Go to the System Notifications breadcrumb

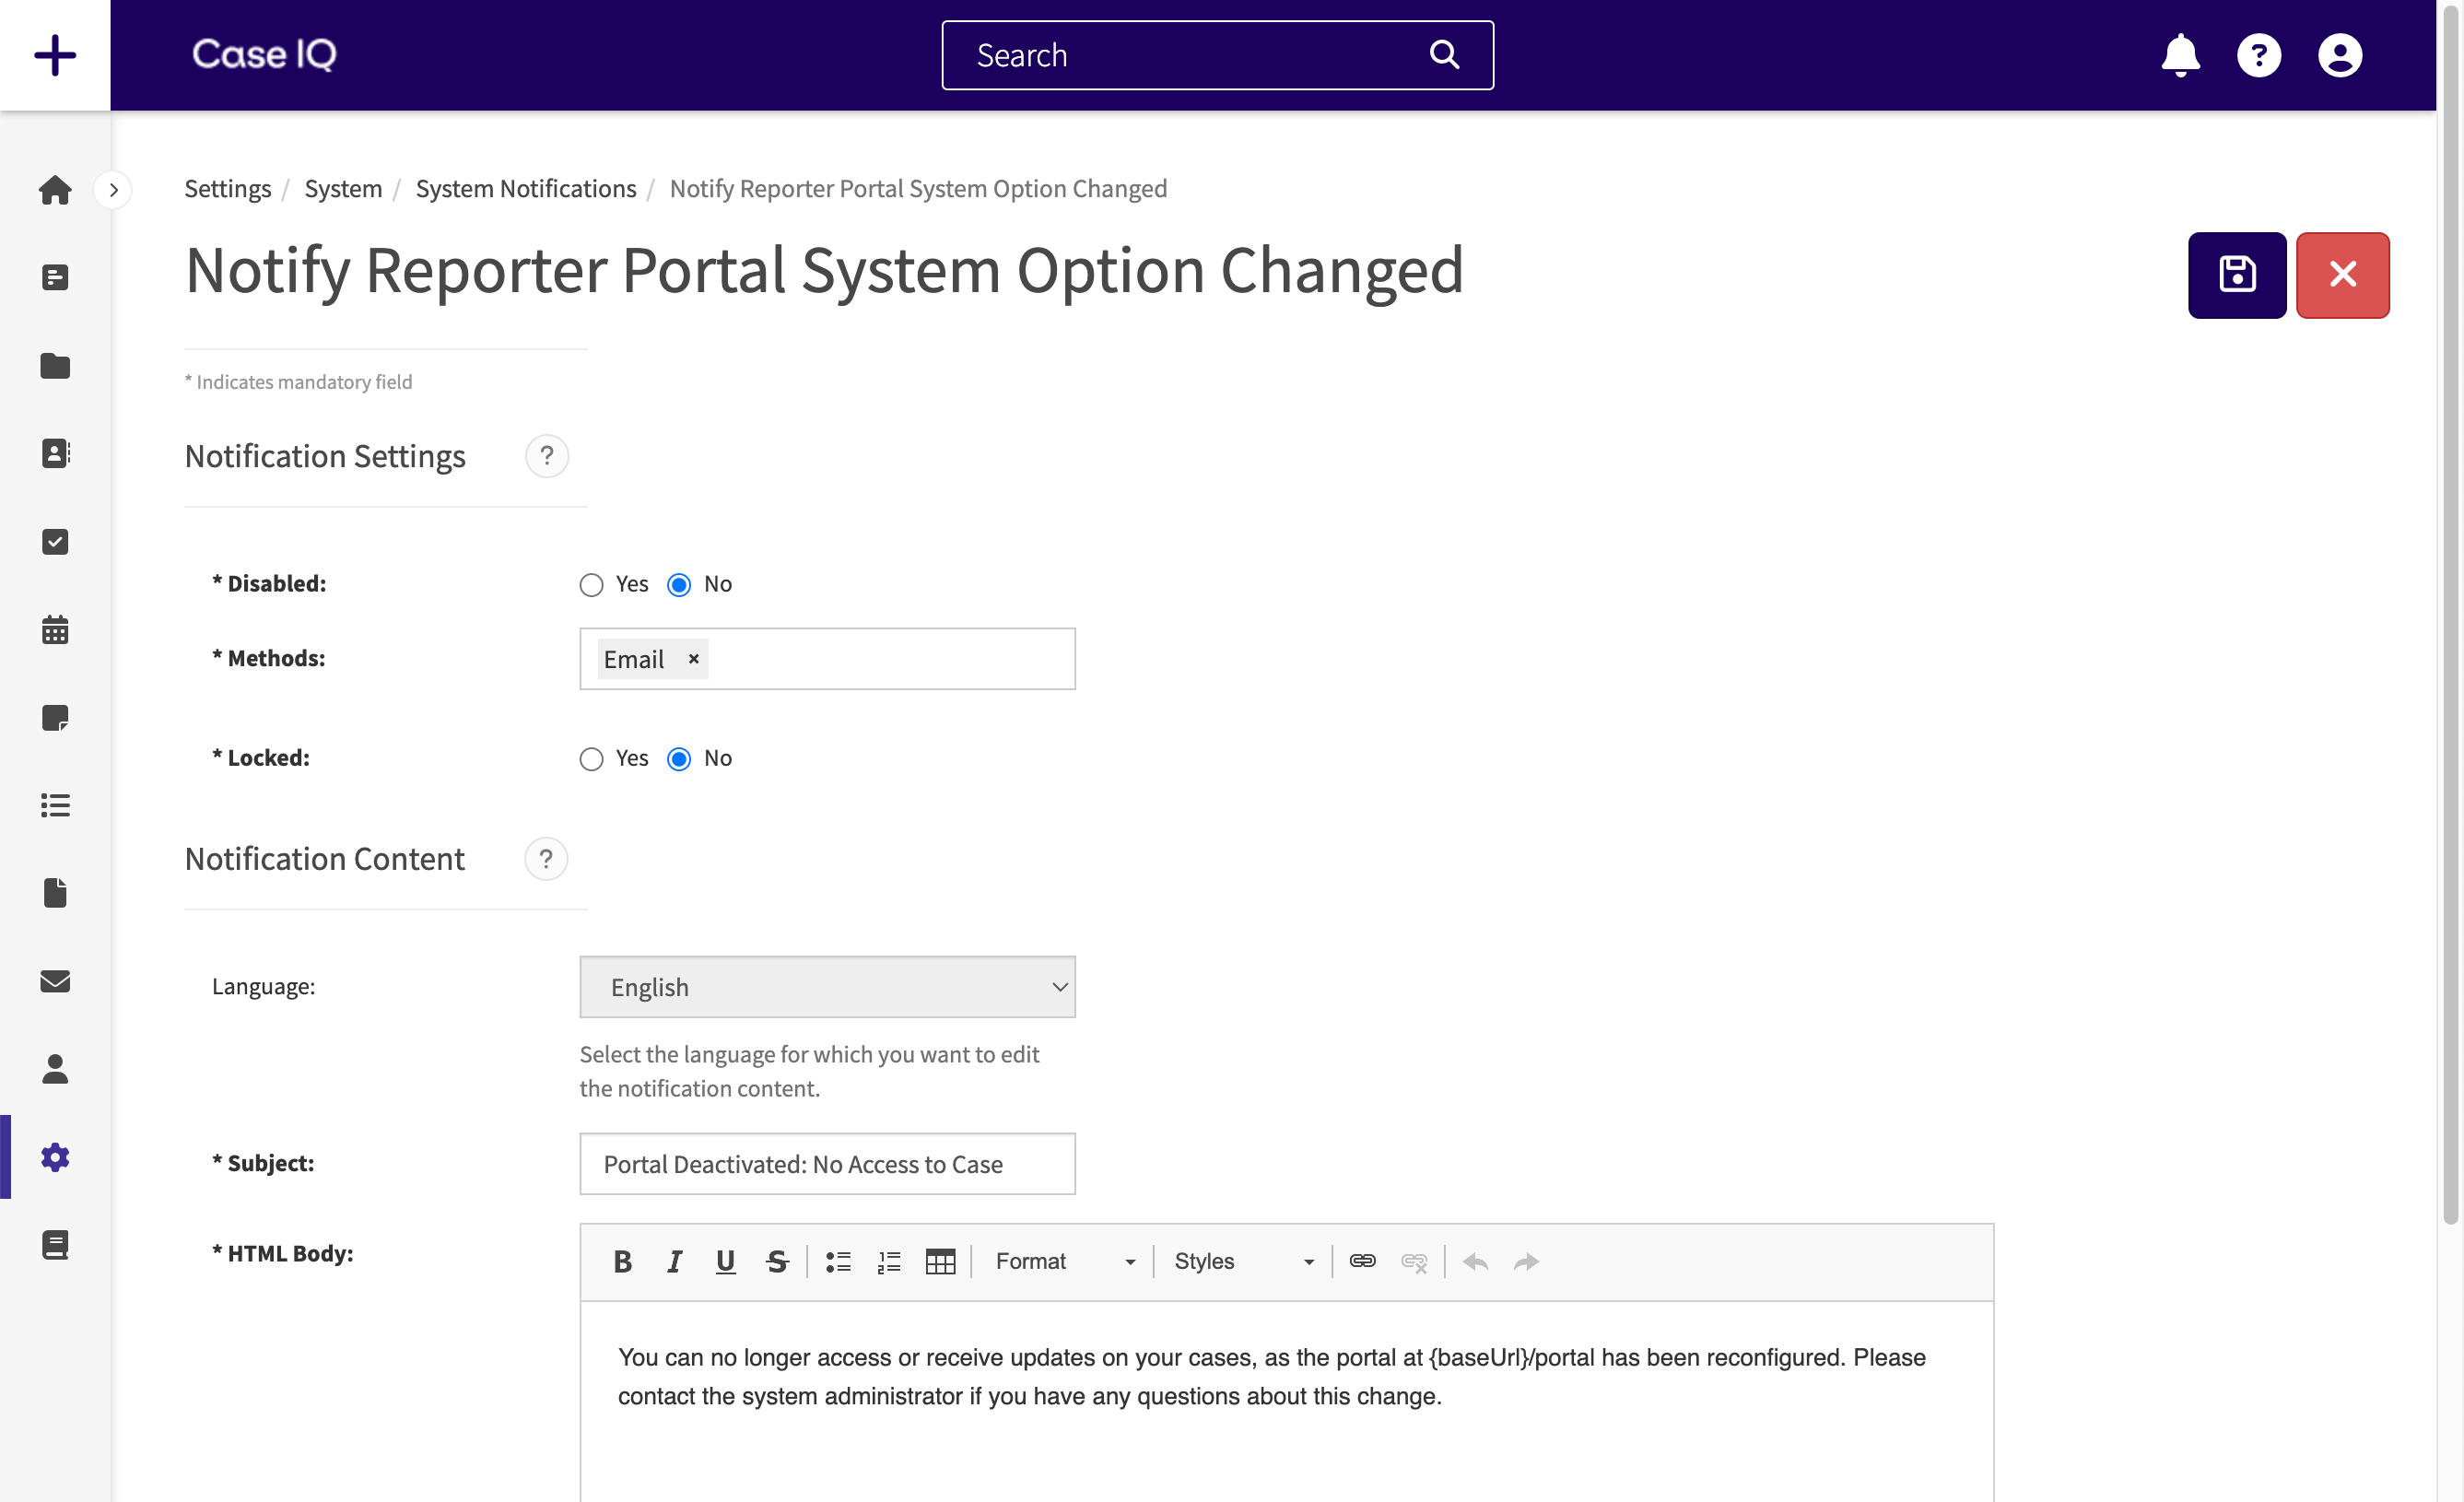point(526,189)
